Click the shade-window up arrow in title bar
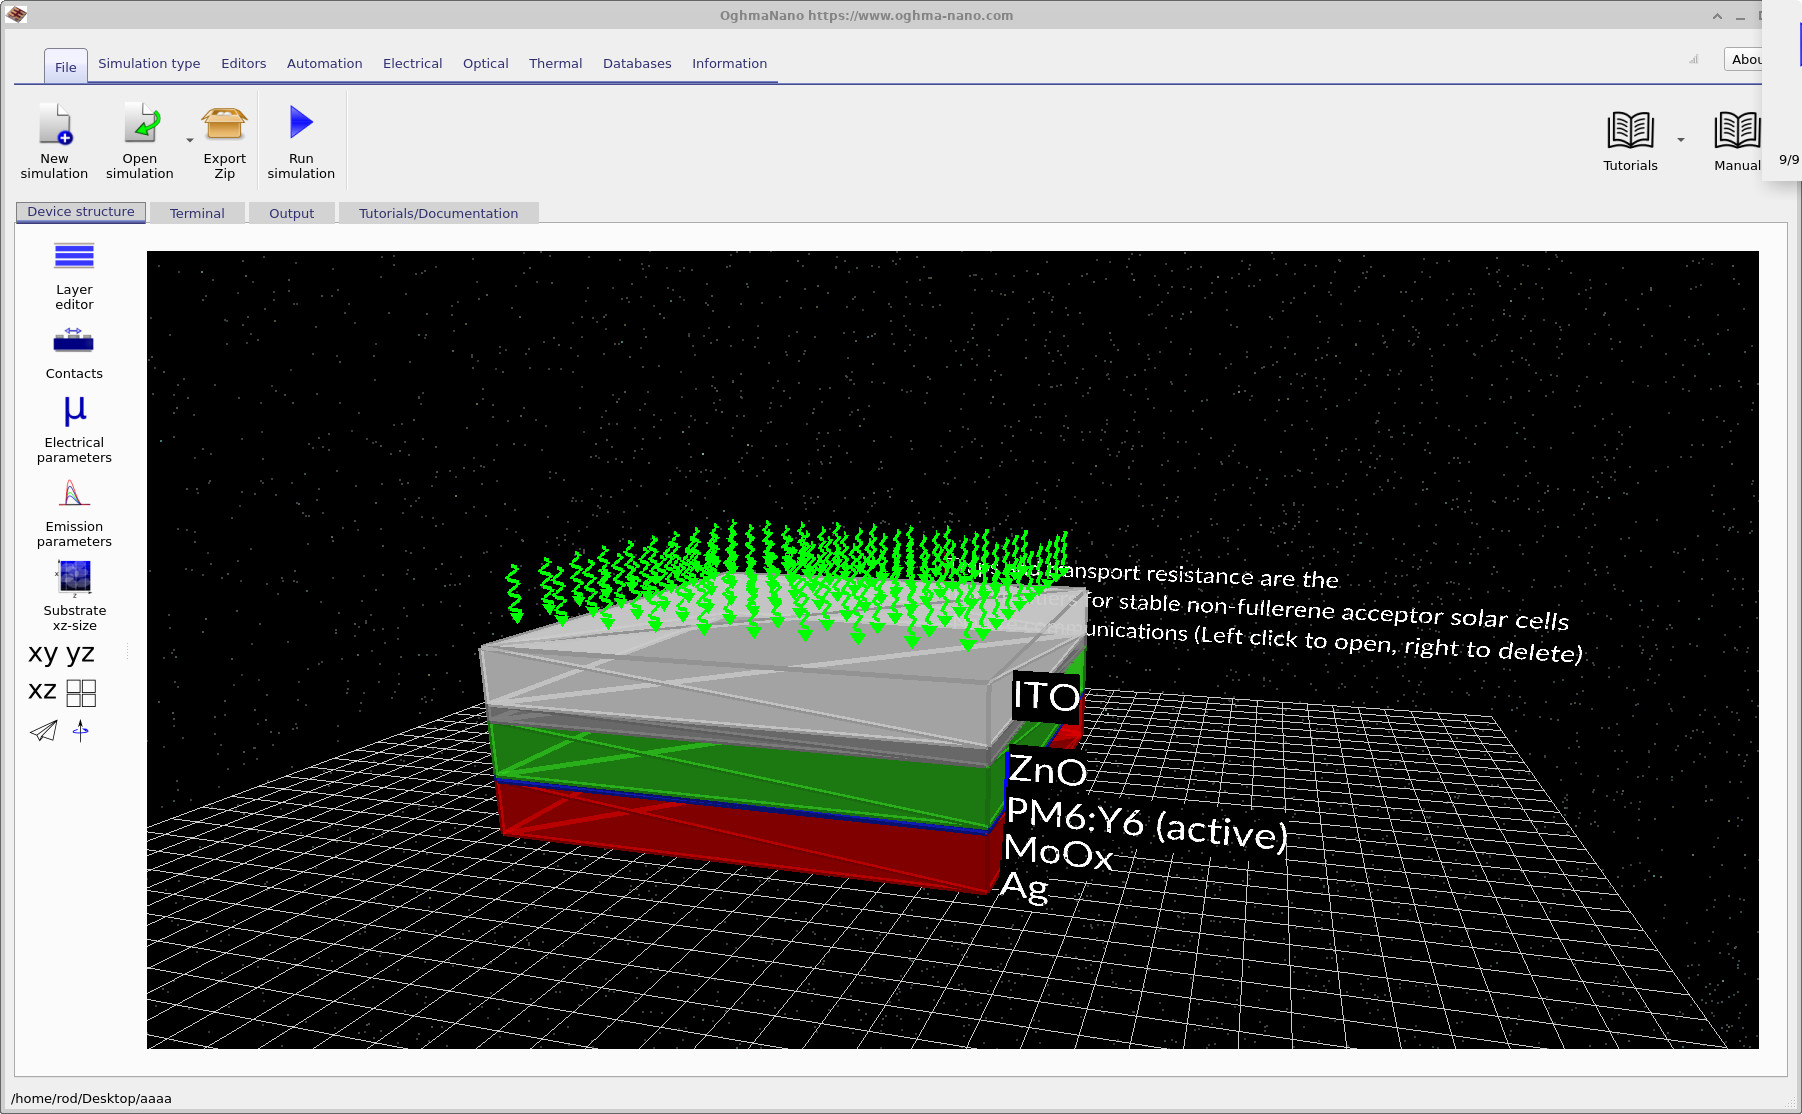Viewport: 1802px width, 1114px height. pyautogui.click(x=1717, y=16)
